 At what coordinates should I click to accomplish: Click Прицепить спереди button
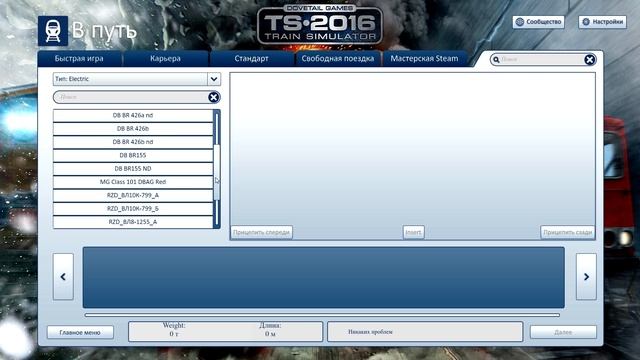coord(262,232)
